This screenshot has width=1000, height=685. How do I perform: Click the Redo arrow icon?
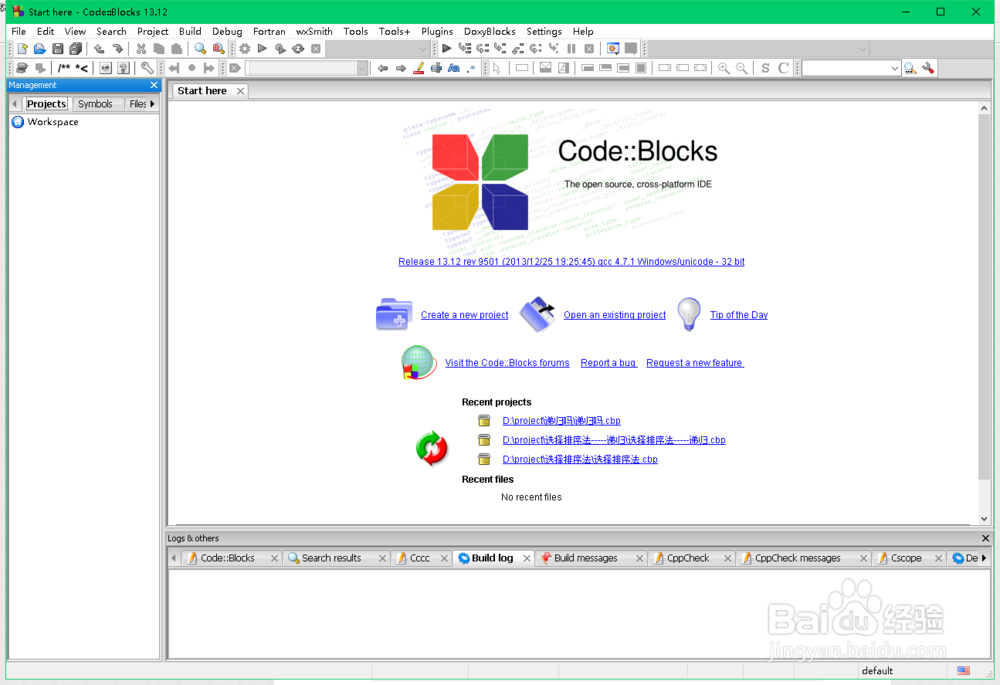click(x=117, y=48)
